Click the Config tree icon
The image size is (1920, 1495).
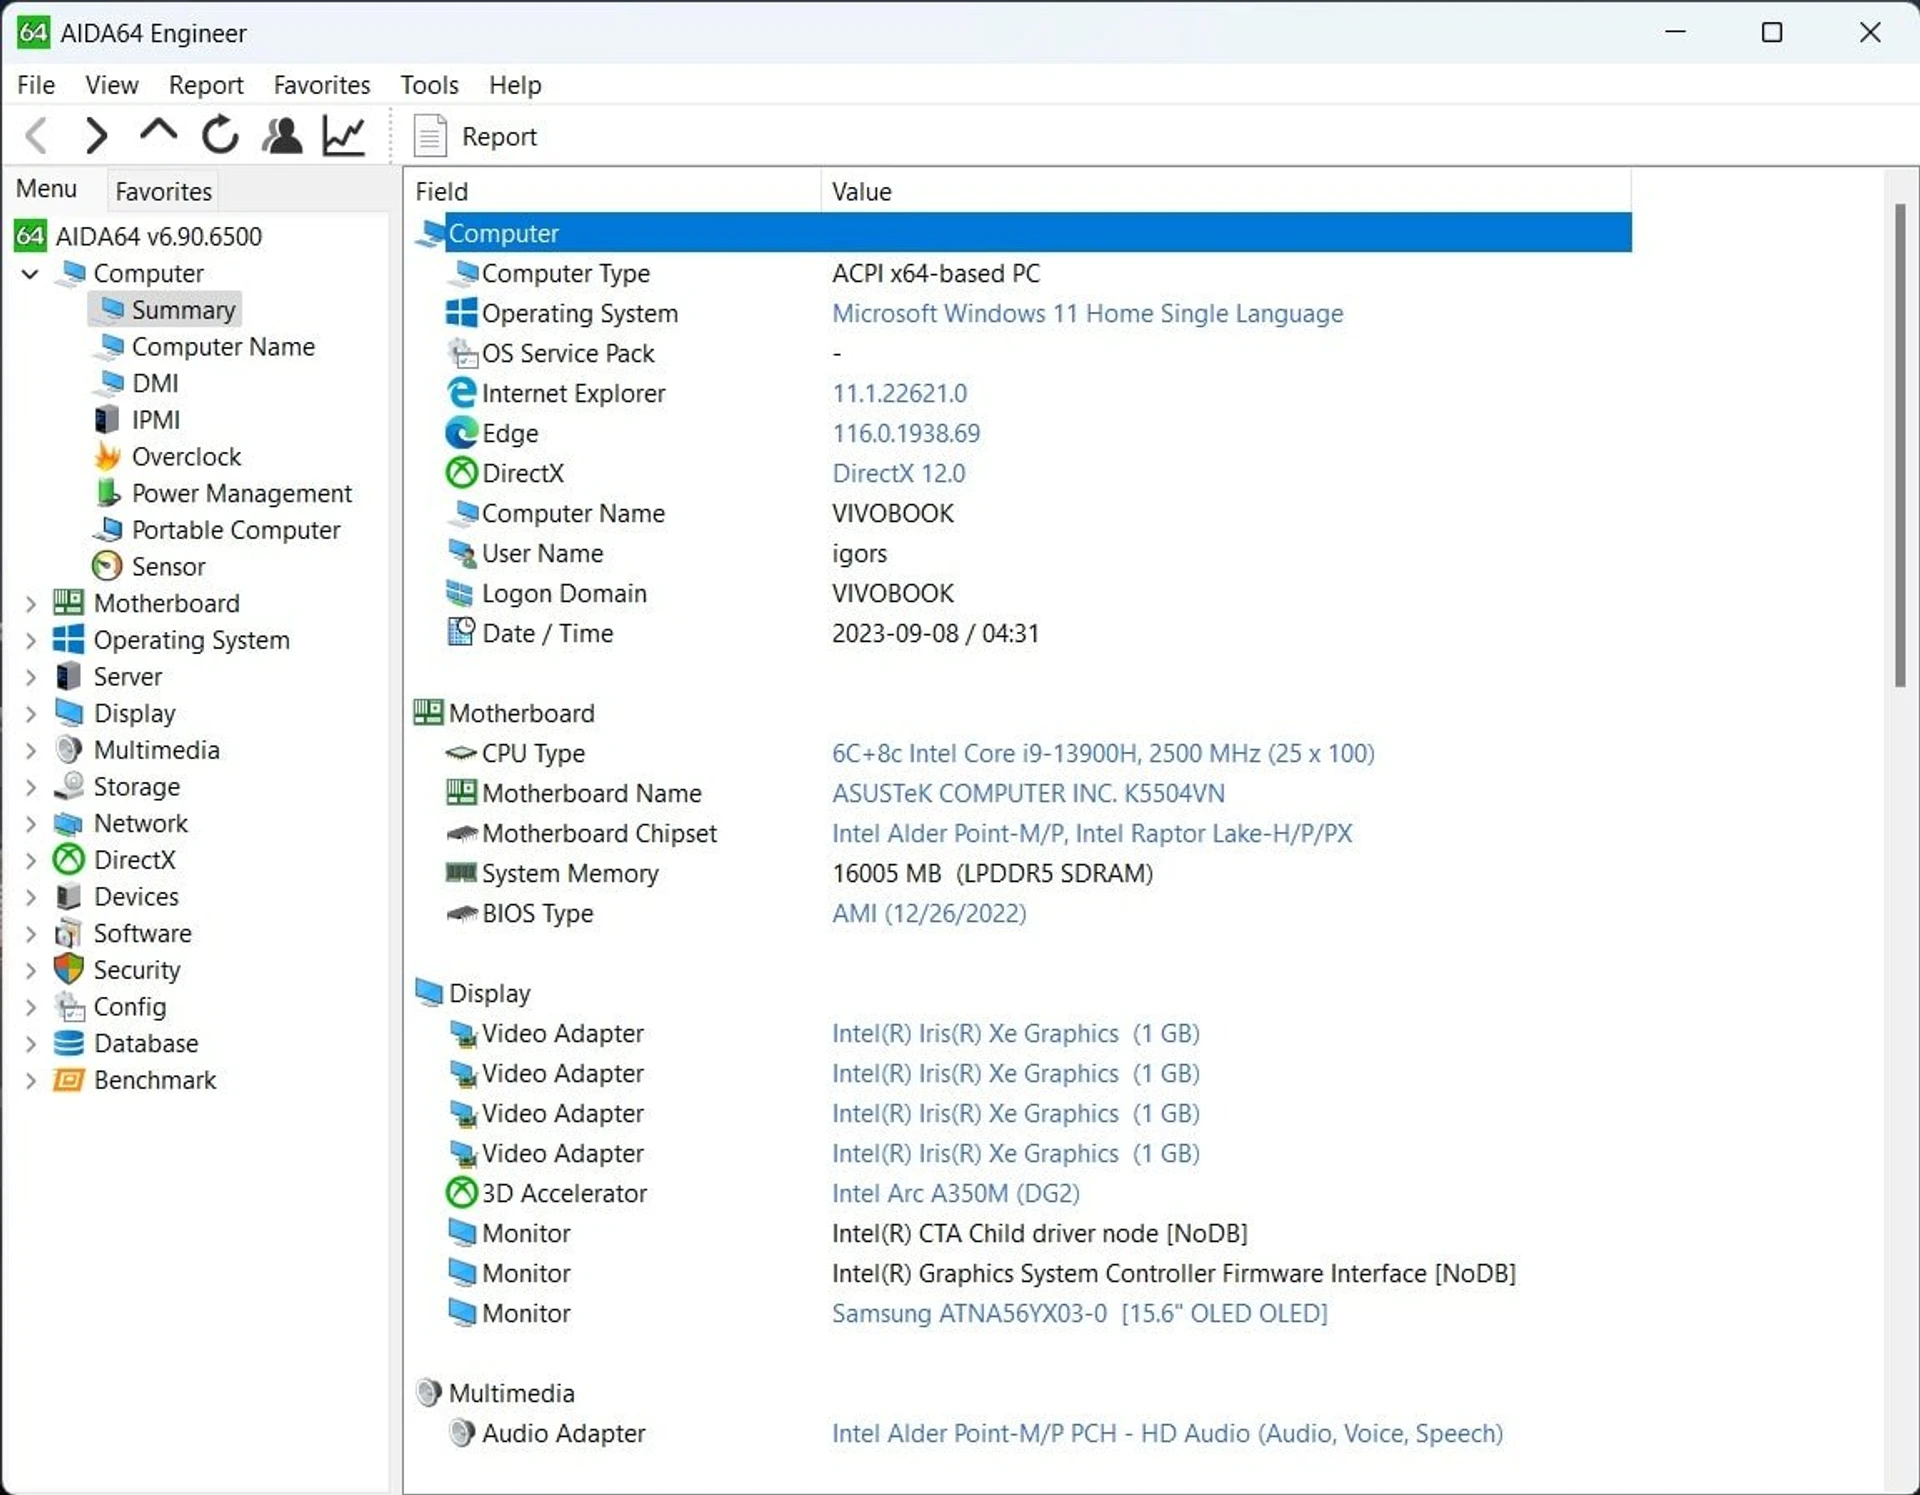pyautogui.click(x=68, y=1006)
